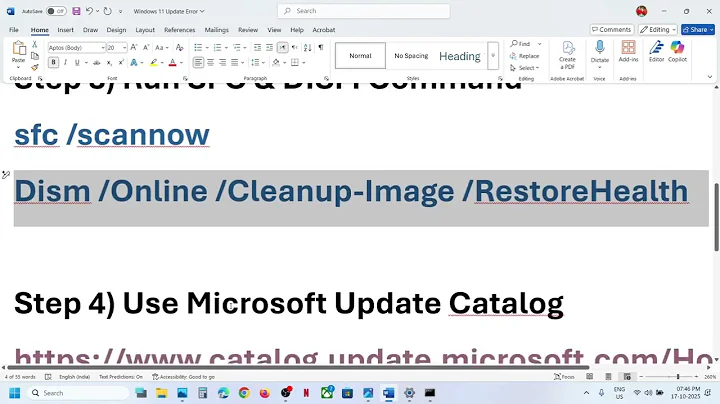Click the vertical scrollbar thumb
This screenshot has height=404, width=720.
click(x=716, y=217)
